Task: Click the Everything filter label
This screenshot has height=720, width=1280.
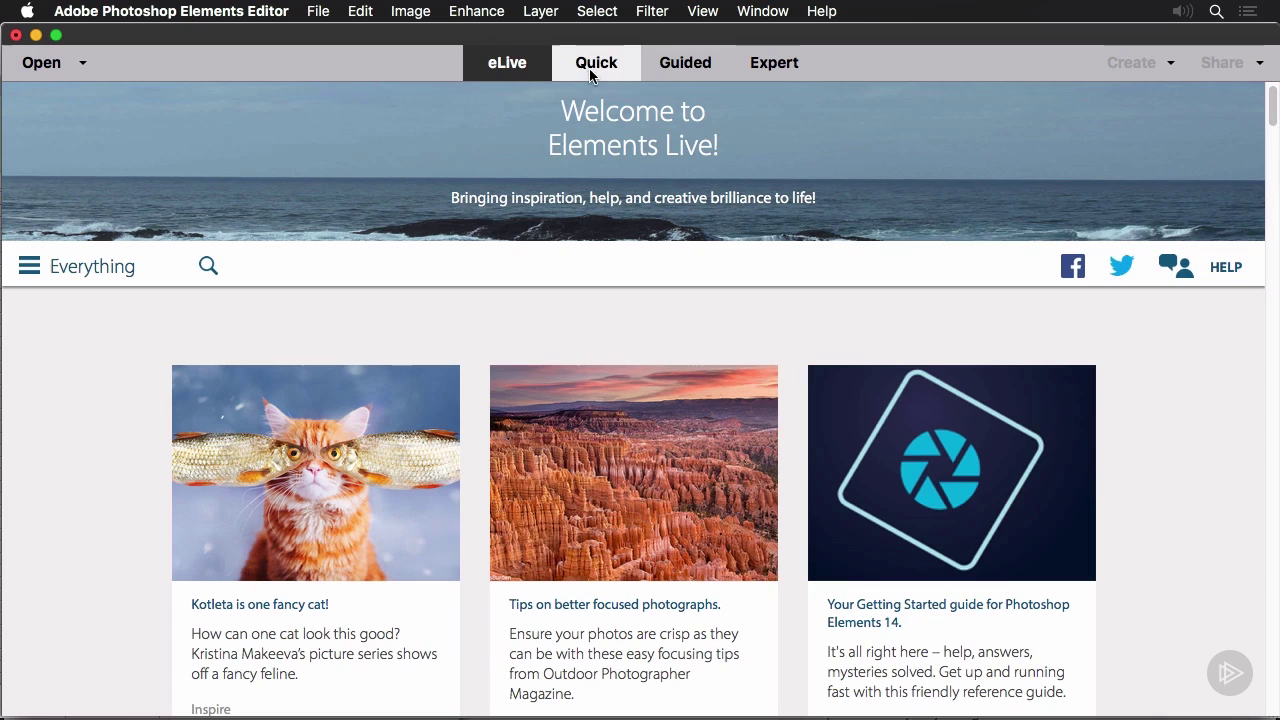Action: (92, 266)
